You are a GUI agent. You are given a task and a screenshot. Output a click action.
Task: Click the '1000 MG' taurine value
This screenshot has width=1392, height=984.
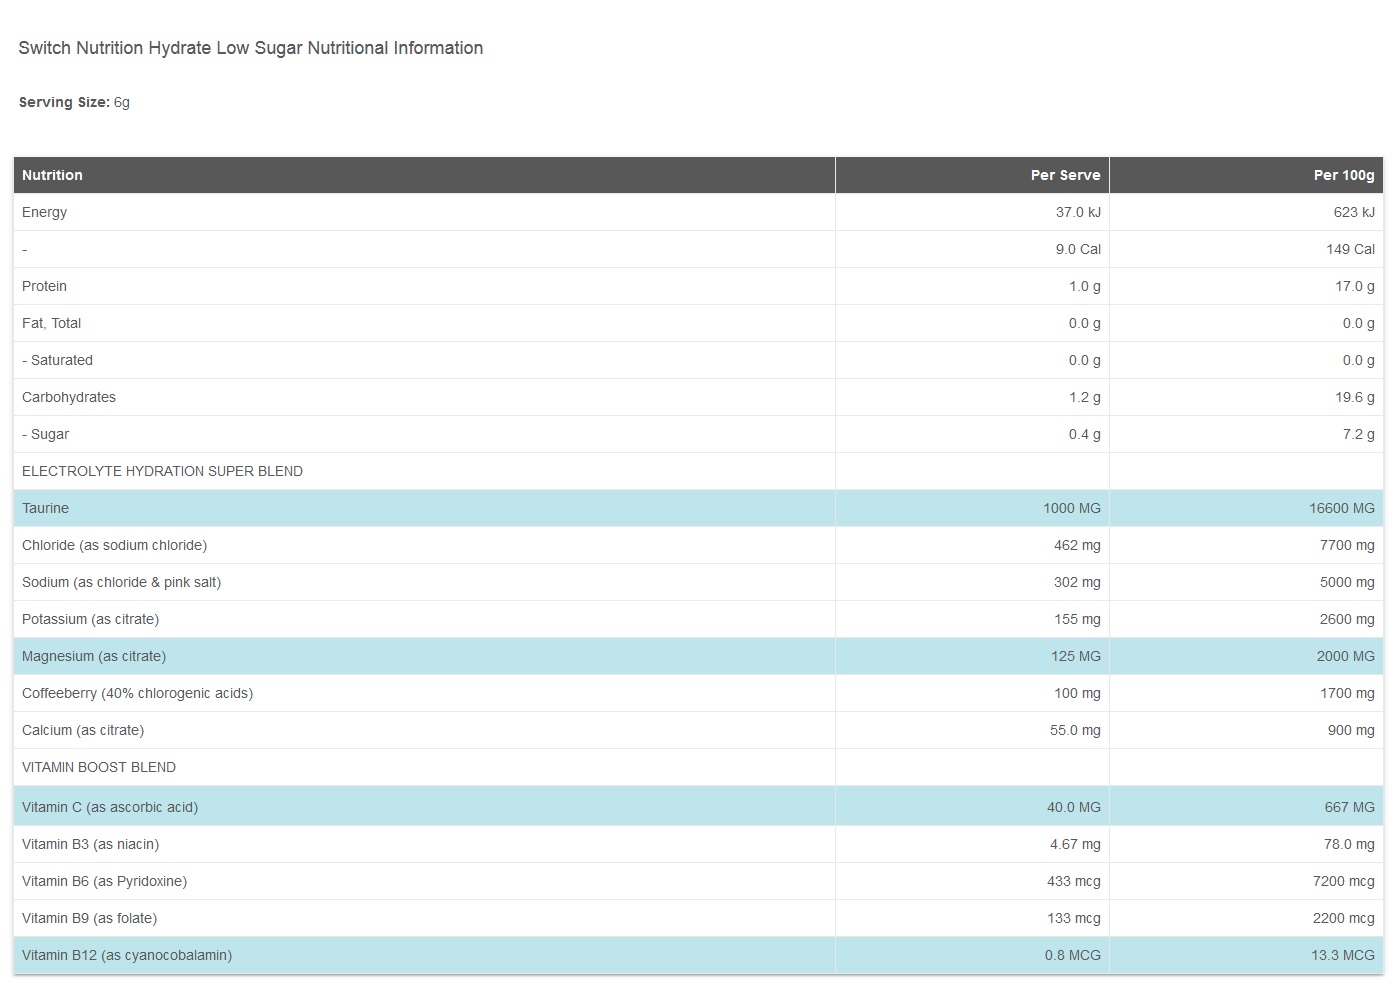[x=1072, y=508]
